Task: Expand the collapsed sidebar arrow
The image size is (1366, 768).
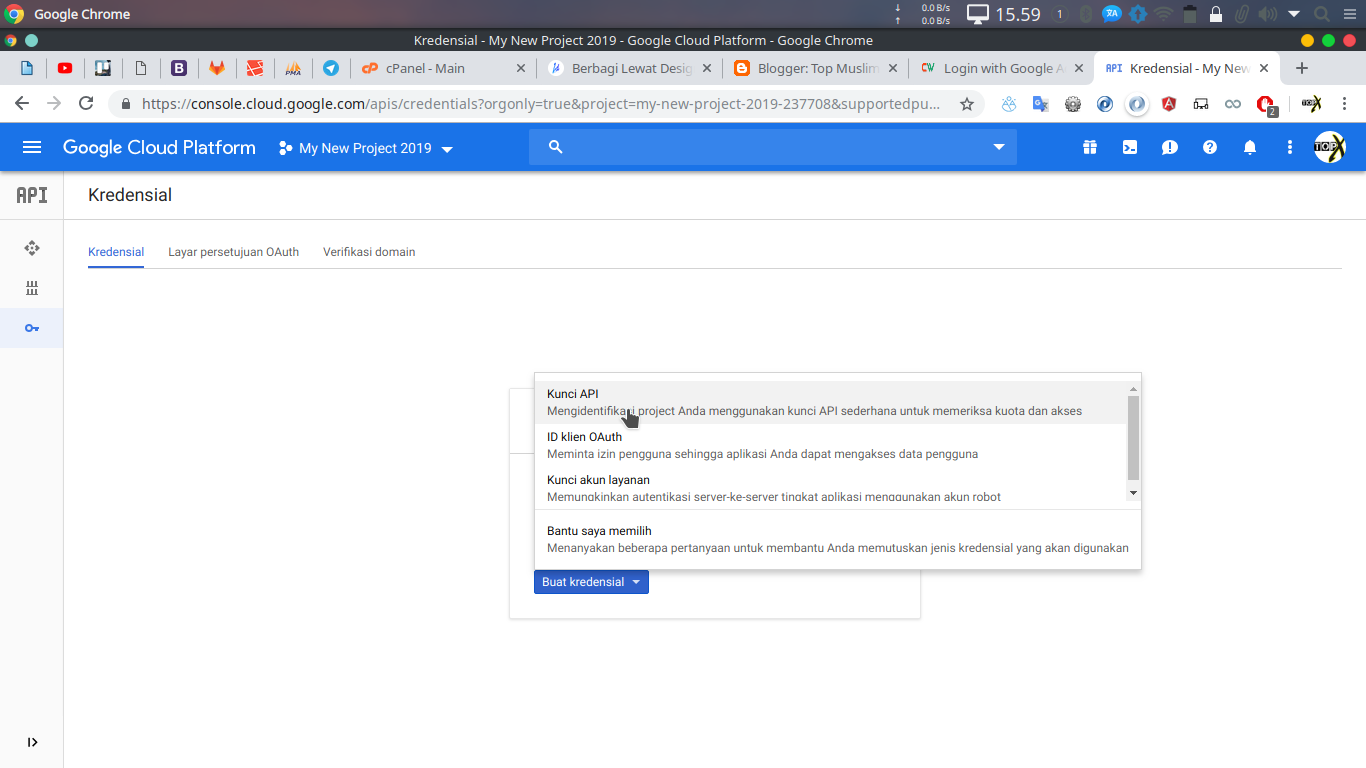Action: click(32, 742)
